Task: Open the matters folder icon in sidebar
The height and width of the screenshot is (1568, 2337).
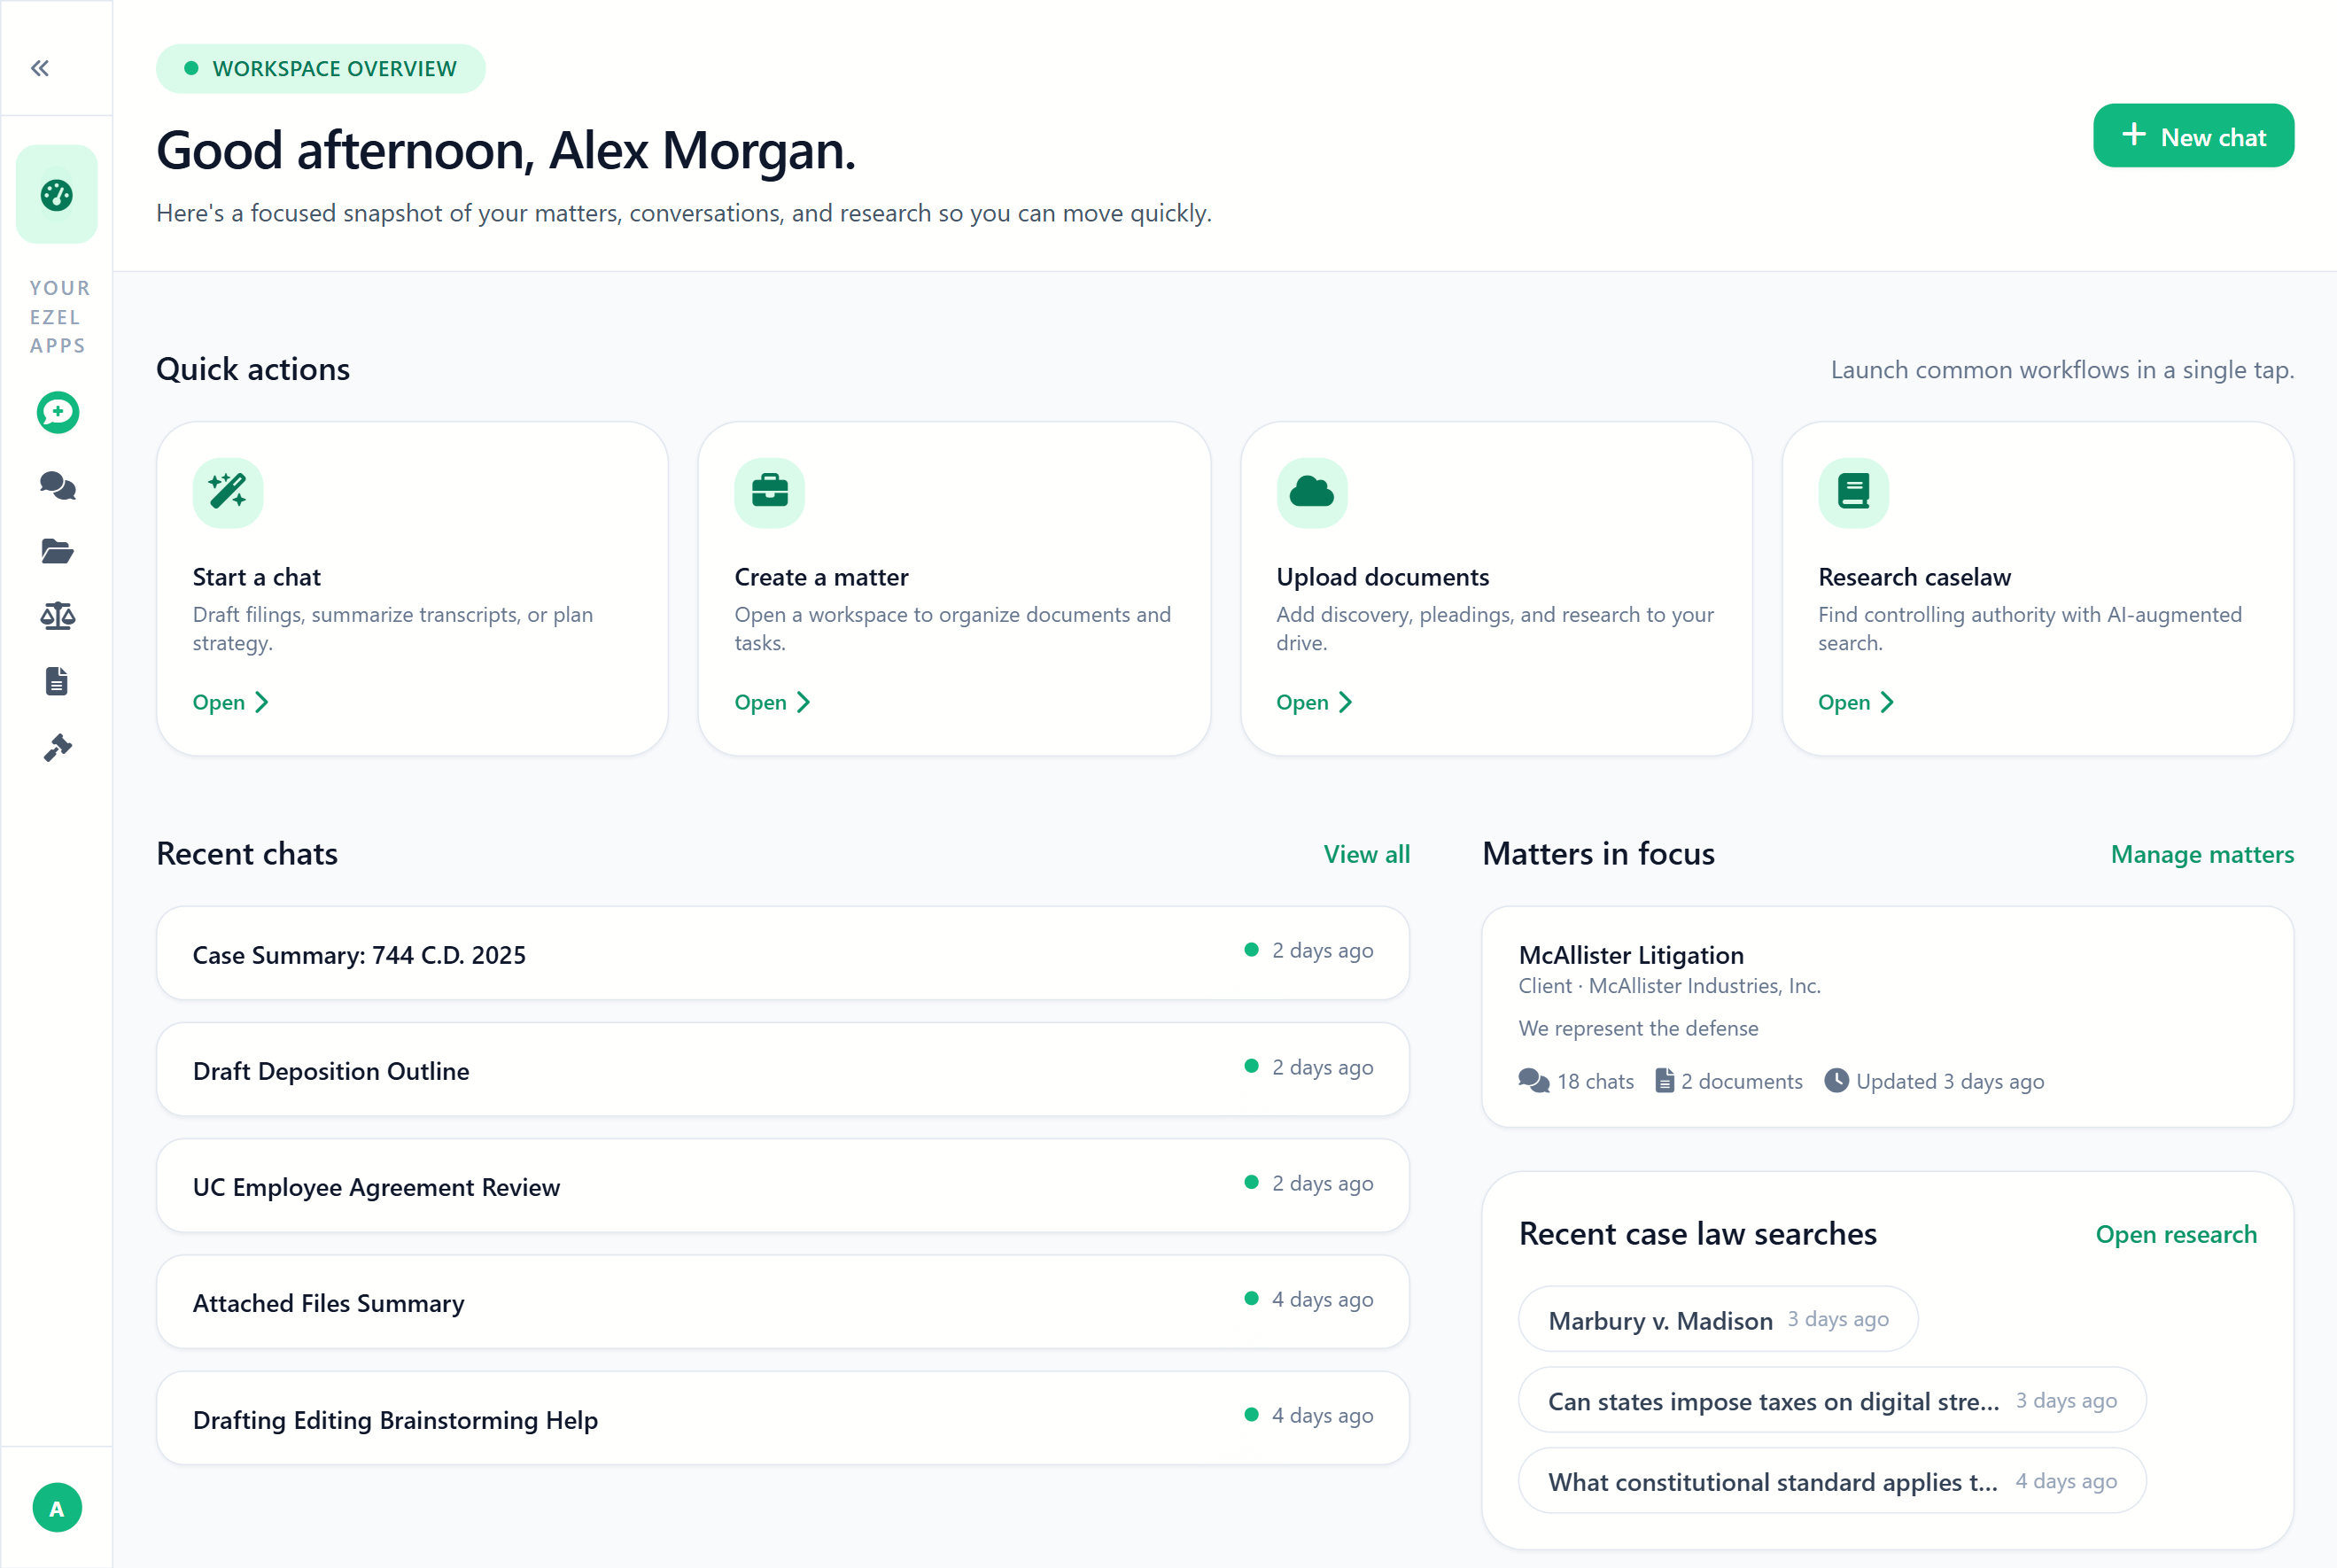Action: pos(57,552)
